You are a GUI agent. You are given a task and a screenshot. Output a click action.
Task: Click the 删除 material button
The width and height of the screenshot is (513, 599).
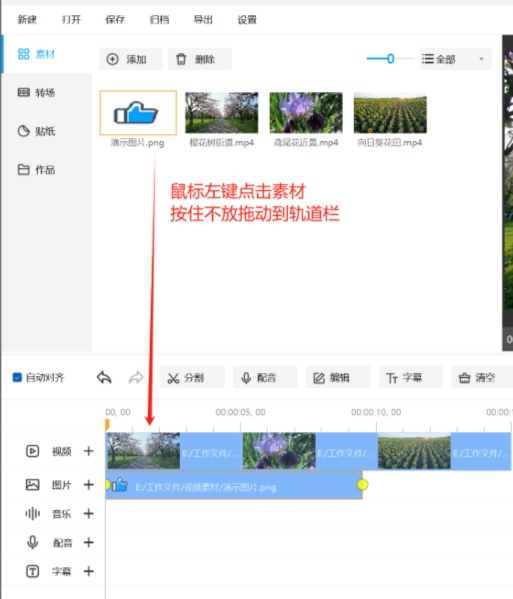(x=199, y=59)
